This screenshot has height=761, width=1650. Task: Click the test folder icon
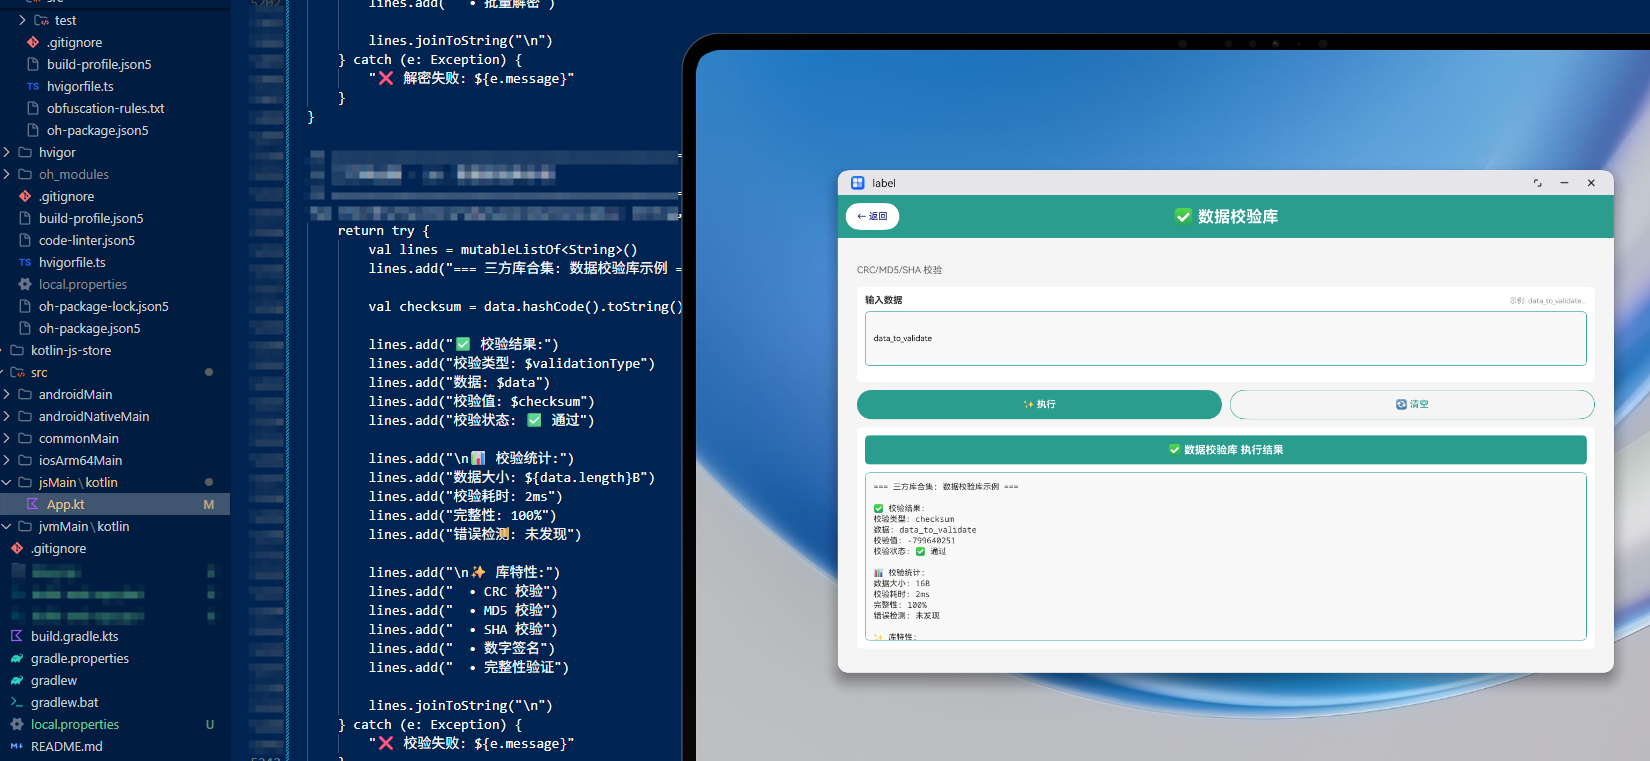pos(41,20)
